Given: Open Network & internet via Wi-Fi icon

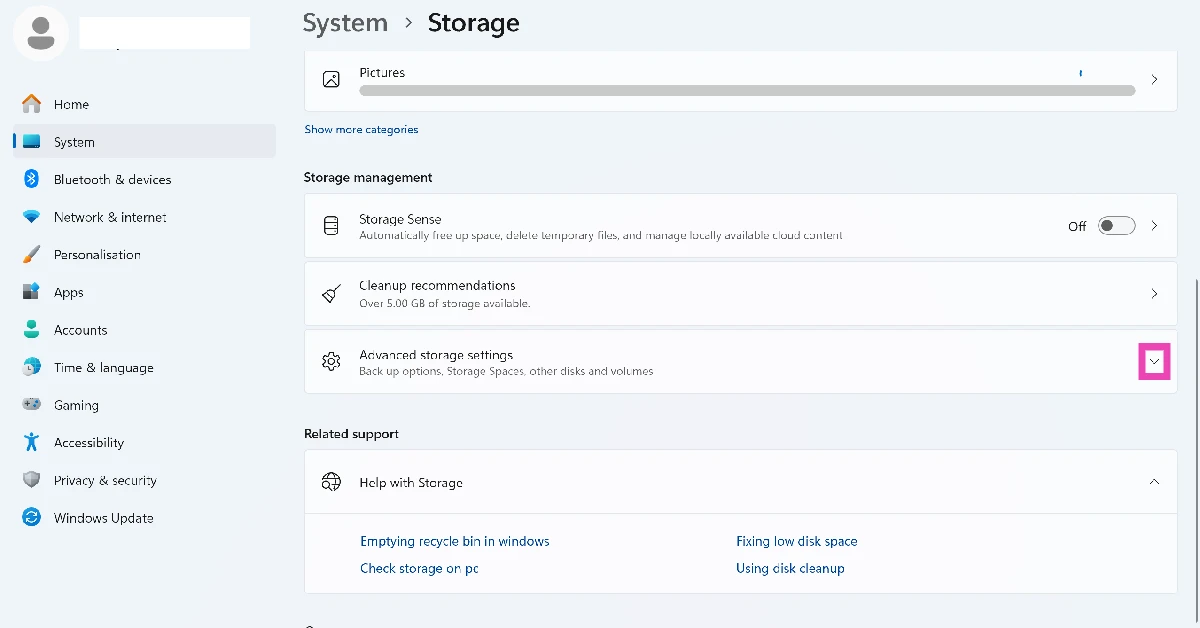Looking at the screenshot, I should point(31,217).
